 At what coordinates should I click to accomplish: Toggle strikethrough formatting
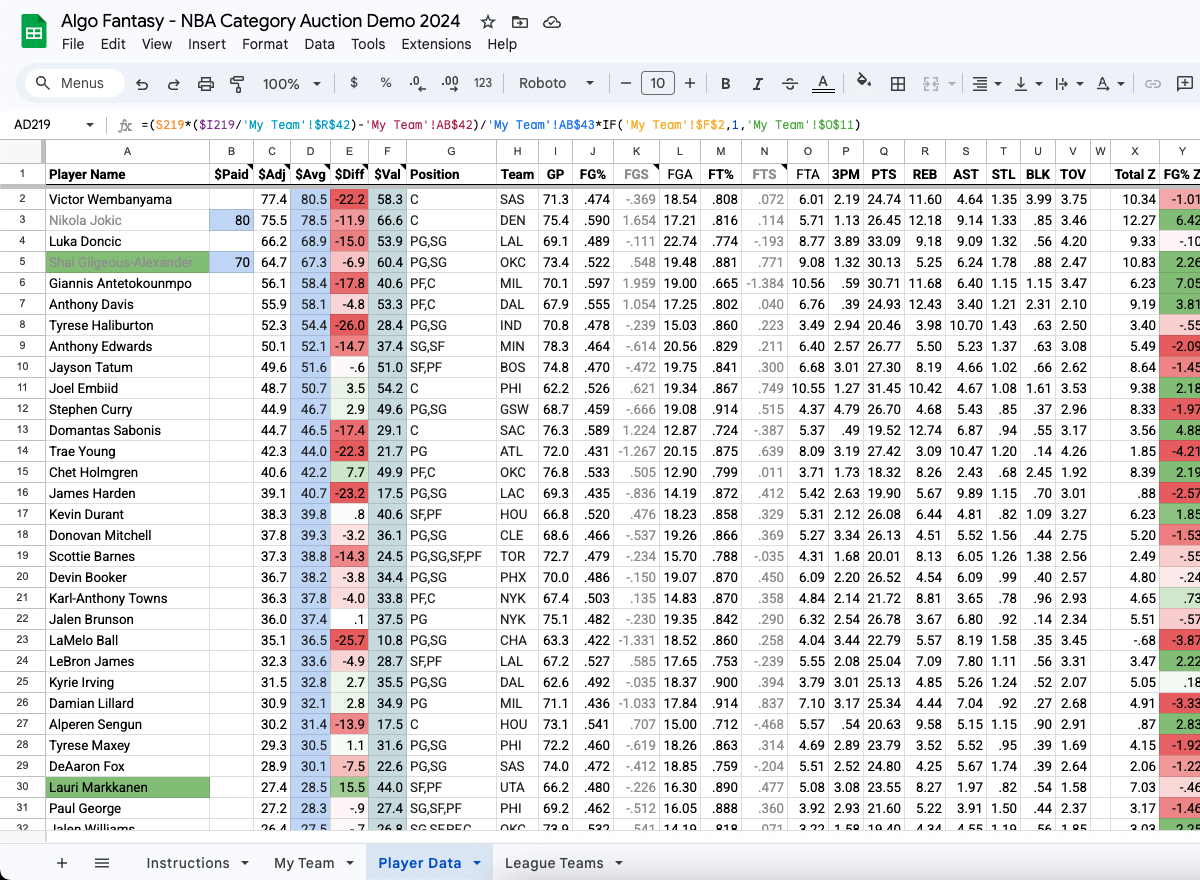(790, 84)
